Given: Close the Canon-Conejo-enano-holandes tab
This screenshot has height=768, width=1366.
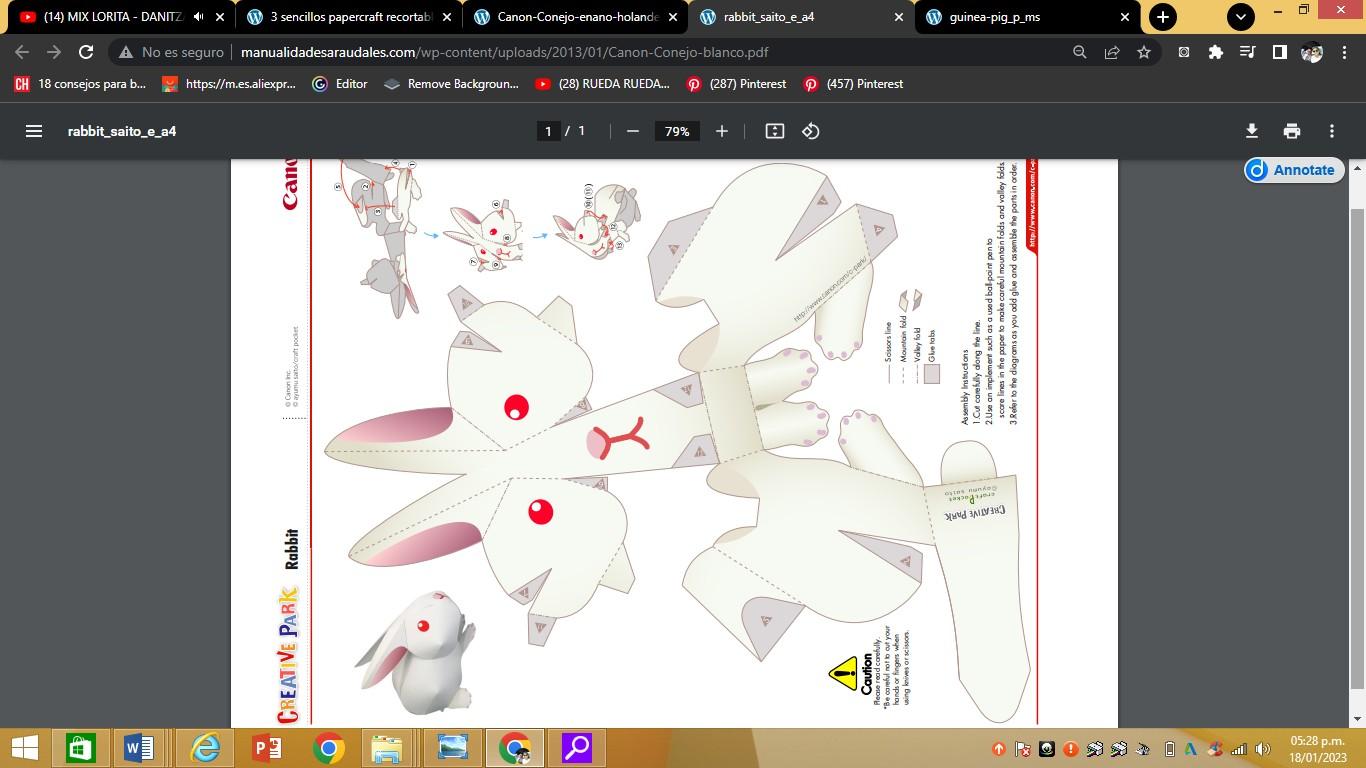Looking at the screenshot, I should [672, 17].
